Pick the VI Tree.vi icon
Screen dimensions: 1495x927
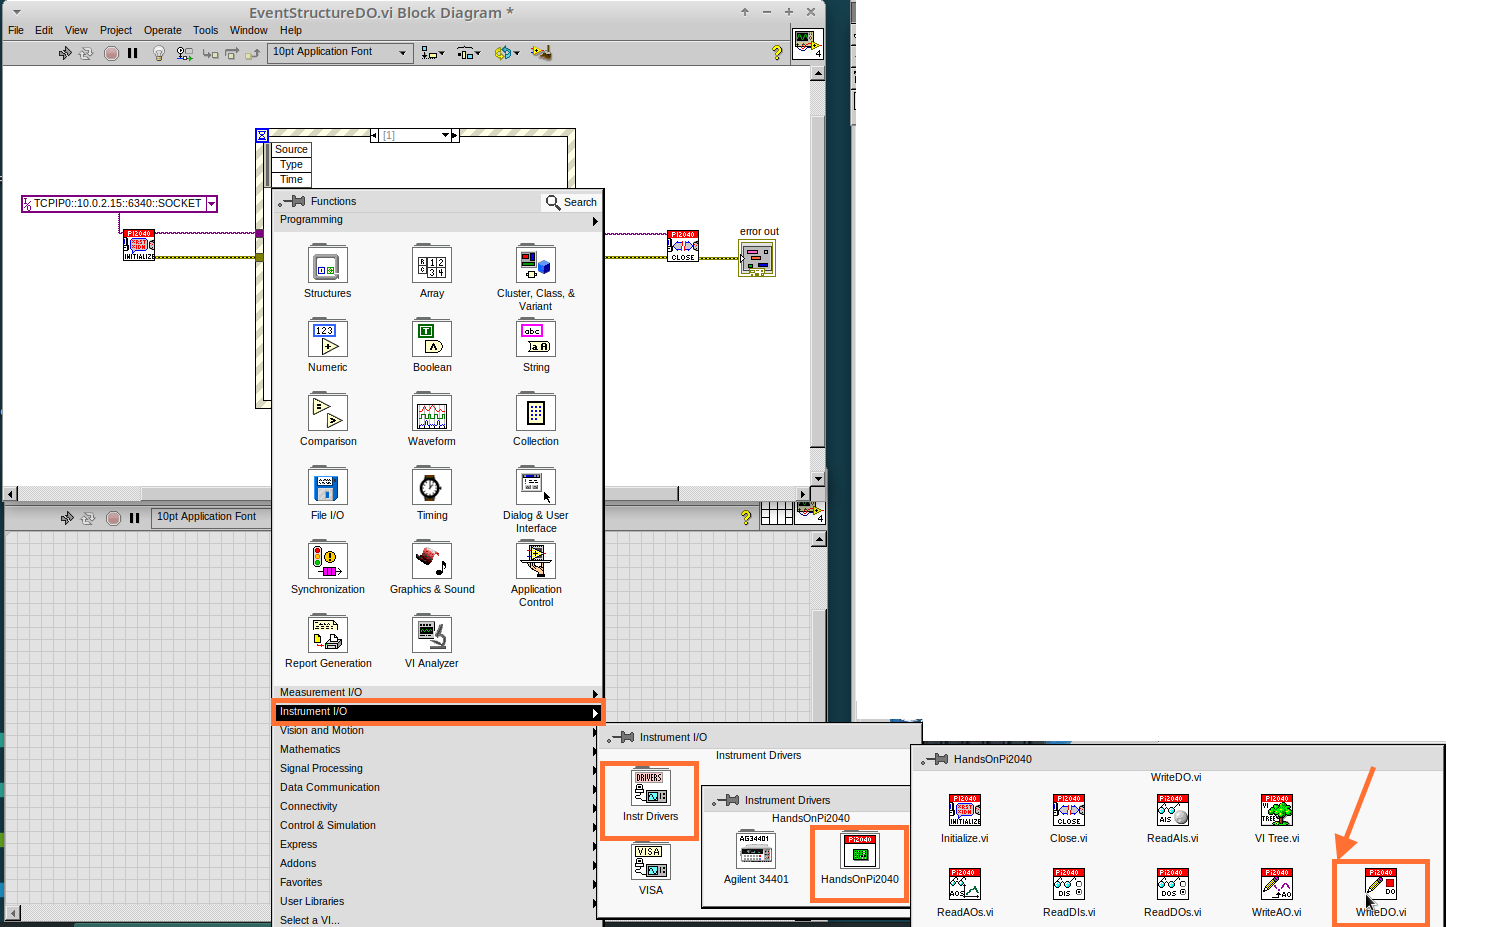pos(1277,810)
